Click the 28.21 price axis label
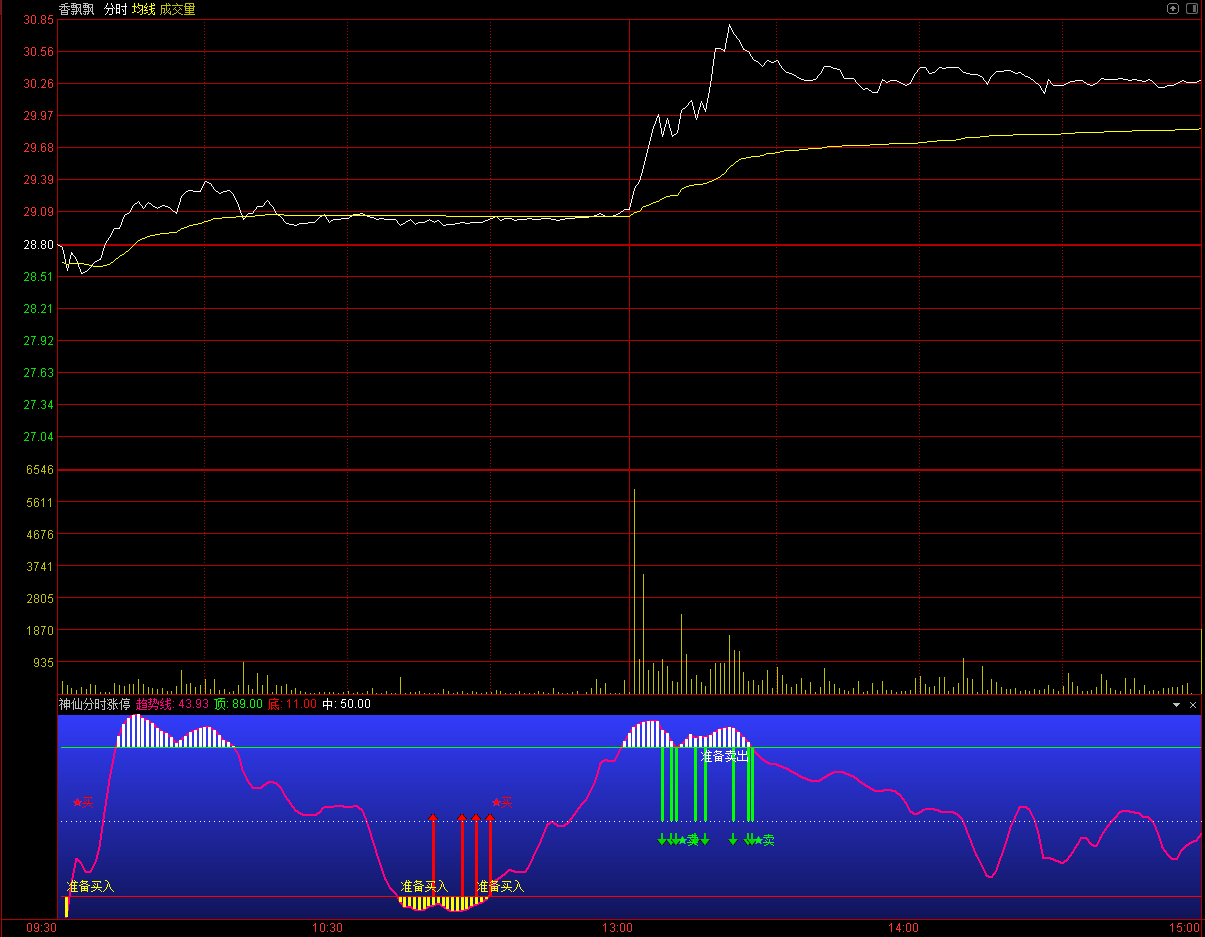 [x=38, y=309]
